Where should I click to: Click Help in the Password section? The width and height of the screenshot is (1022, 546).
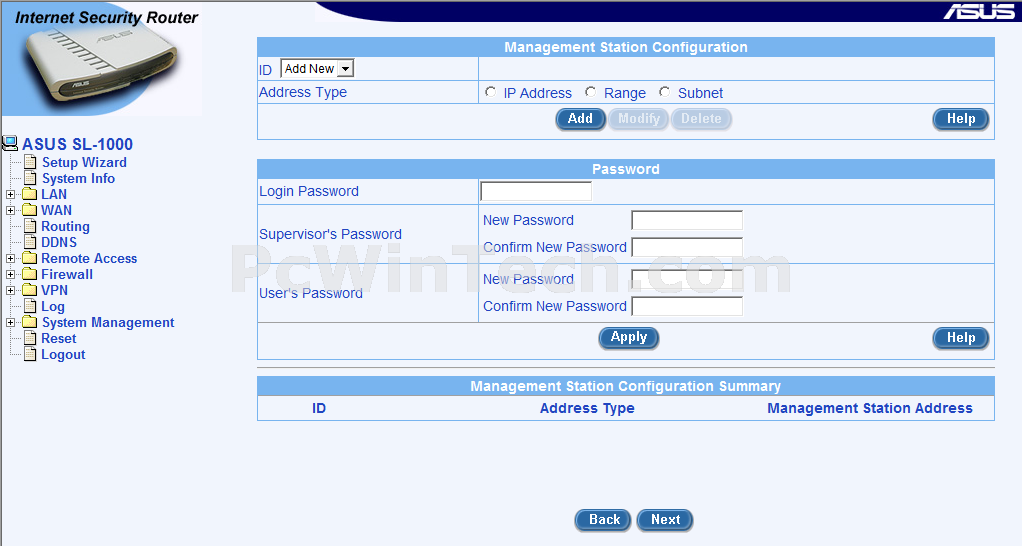tap(961, 338)
